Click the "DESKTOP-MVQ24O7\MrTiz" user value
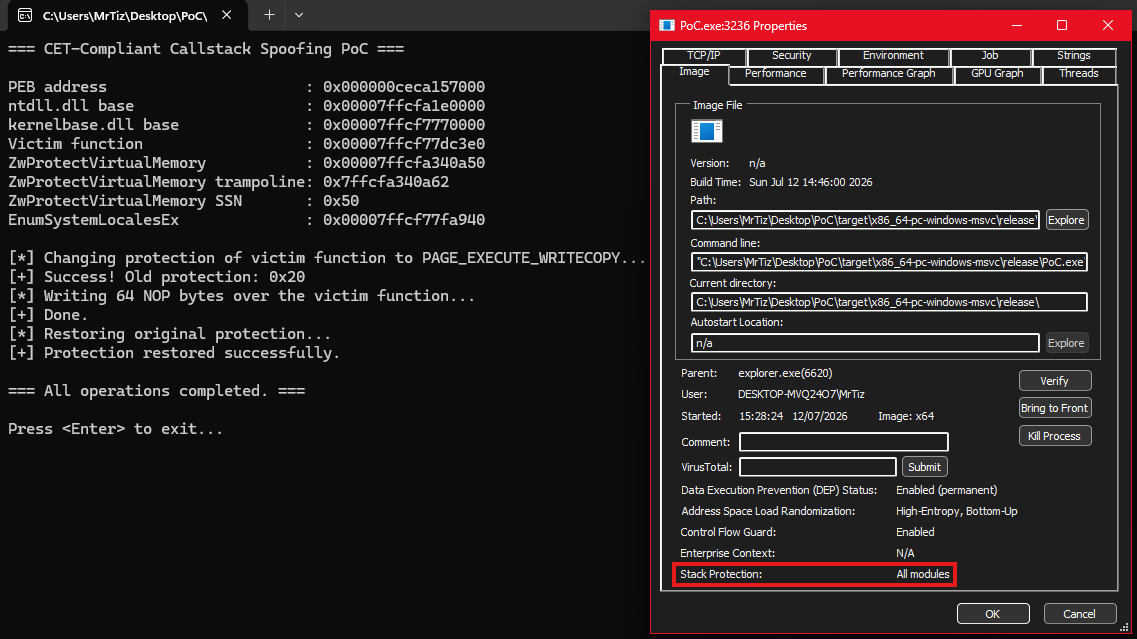Viewport: 1137px width, 639px height. (x=801, y=394)
